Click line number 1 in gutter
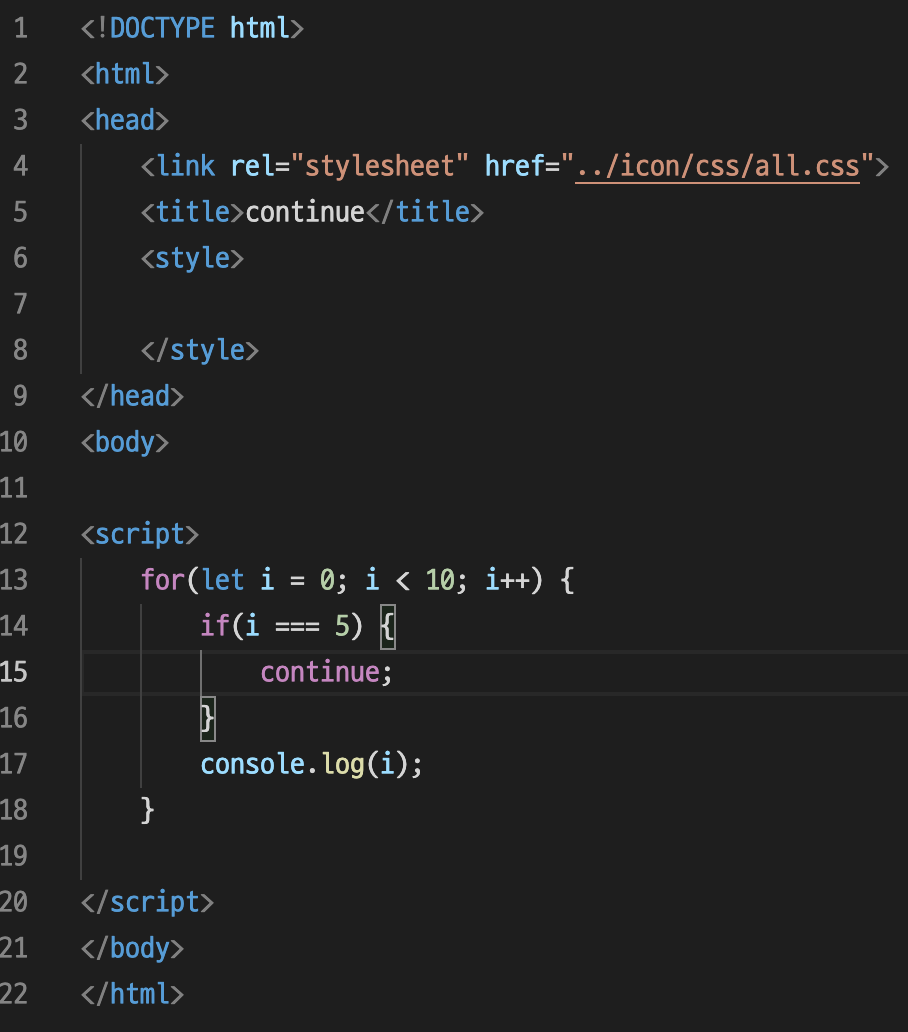The image size is (908, 1032). (x=20, y=28)
